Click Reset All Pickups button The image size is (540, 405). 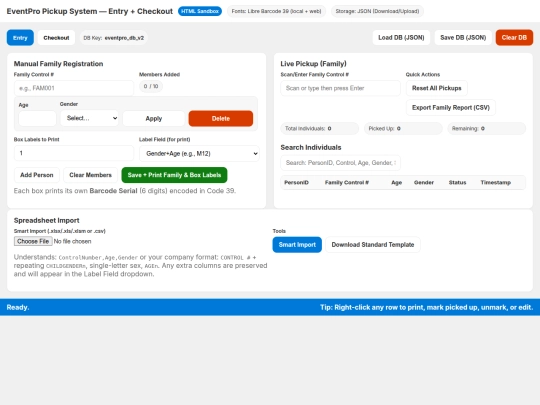point(436,88)
